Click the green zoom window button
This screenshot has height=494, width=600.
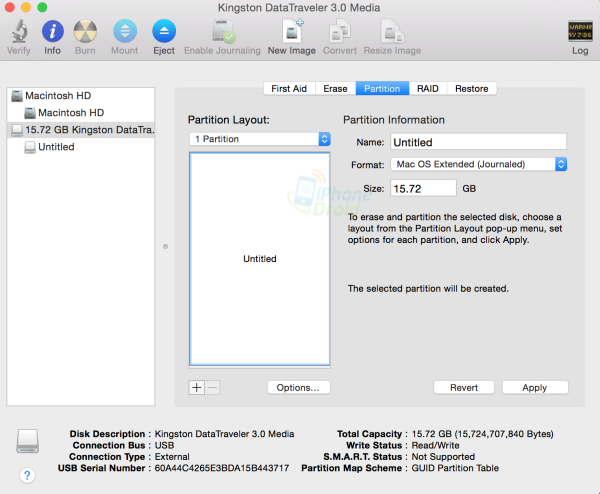42,7
